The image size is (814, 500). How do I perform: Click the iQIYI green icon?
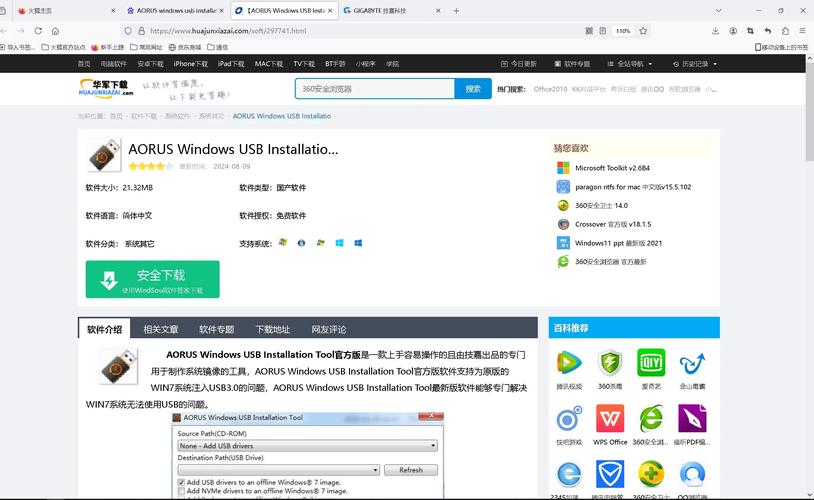coord(651,362)
